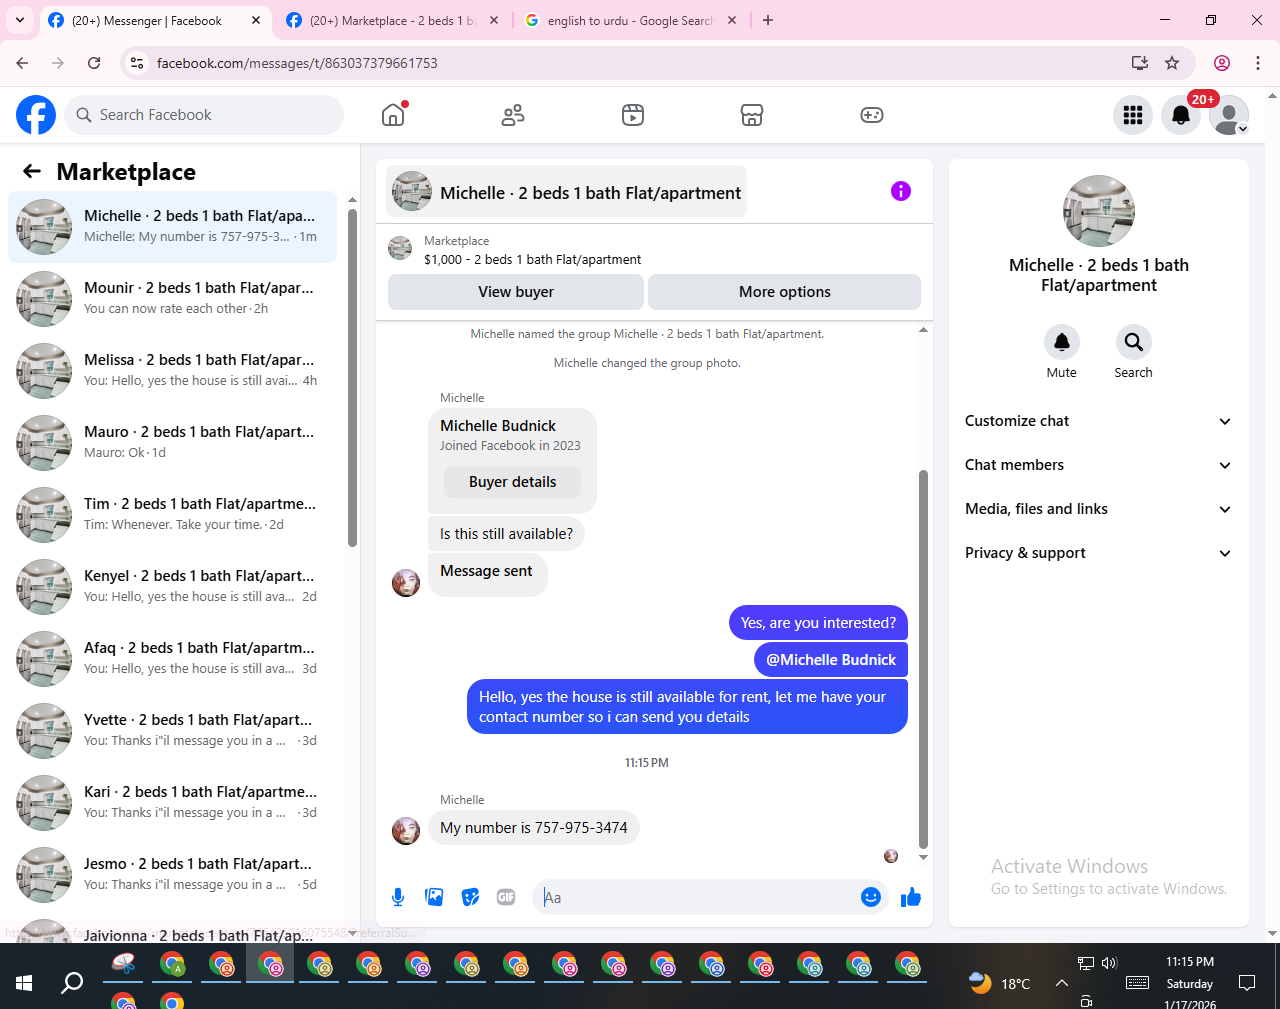Open Chrome three-dot menu
This screenshot has height=1009, width=1280.
tap(1258, 63)
